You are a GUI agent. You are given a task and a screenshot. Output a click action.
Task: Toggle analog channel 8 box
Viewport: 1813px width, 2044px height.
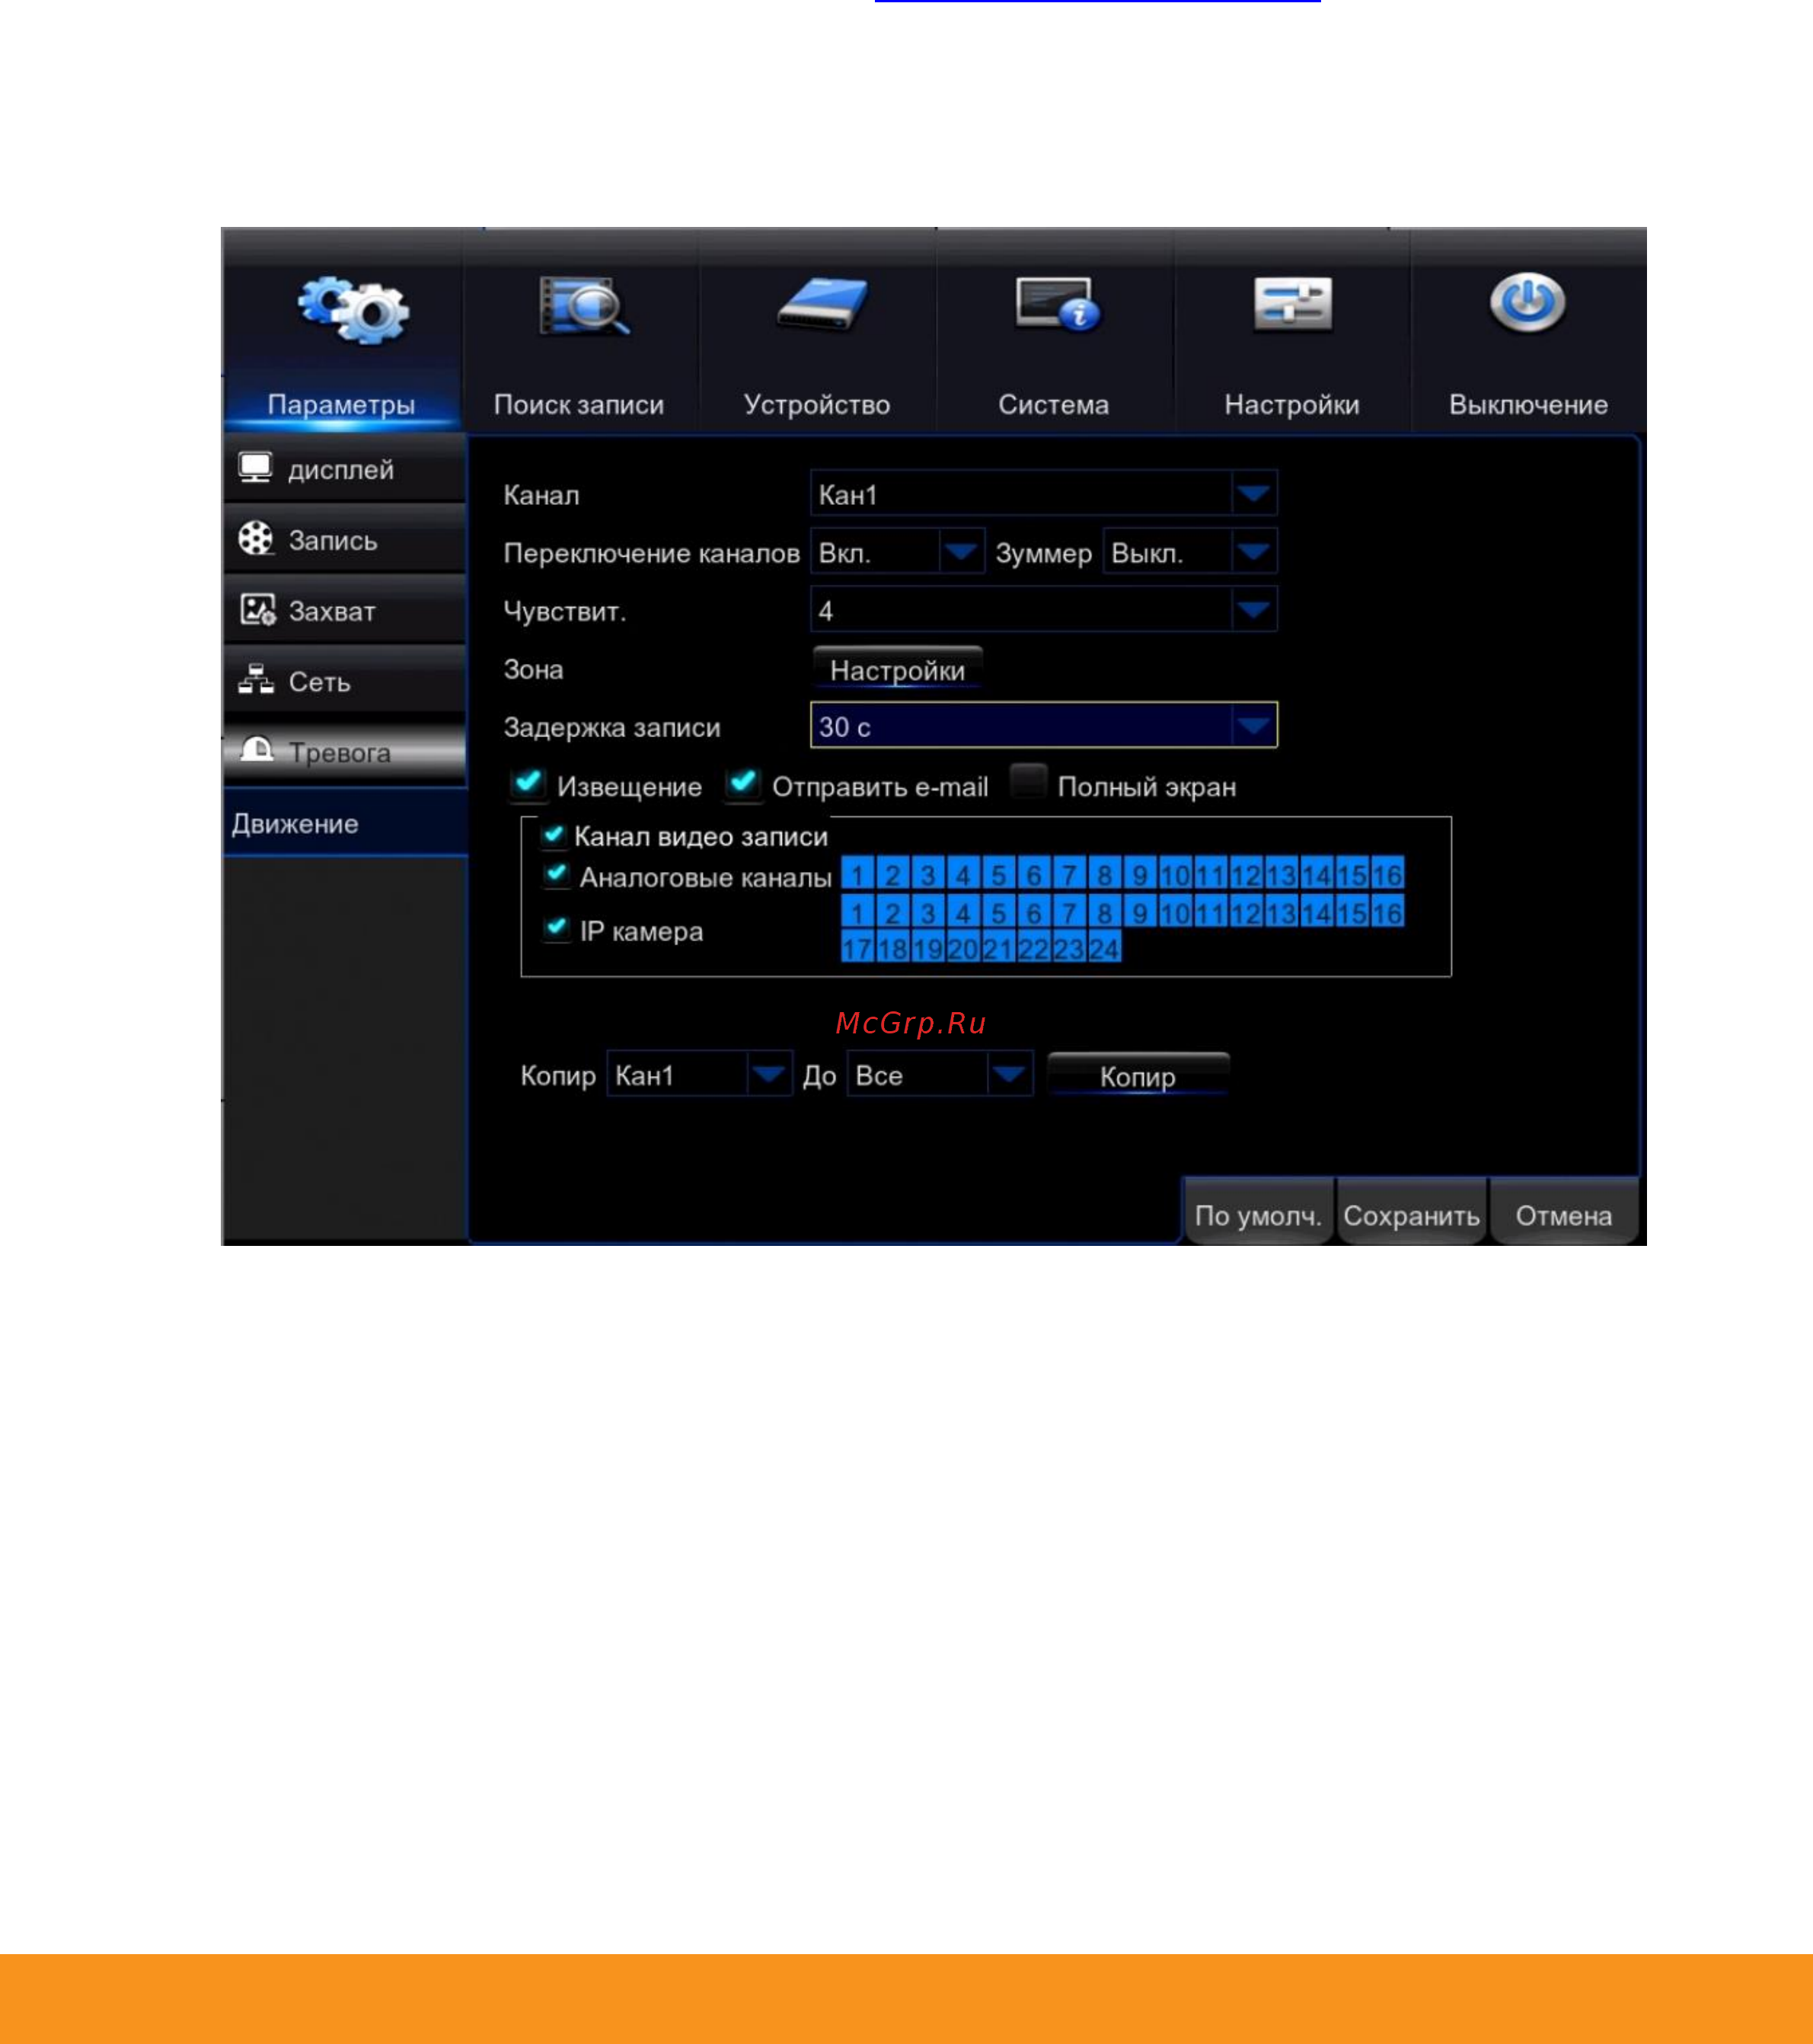click(1104, 874)
